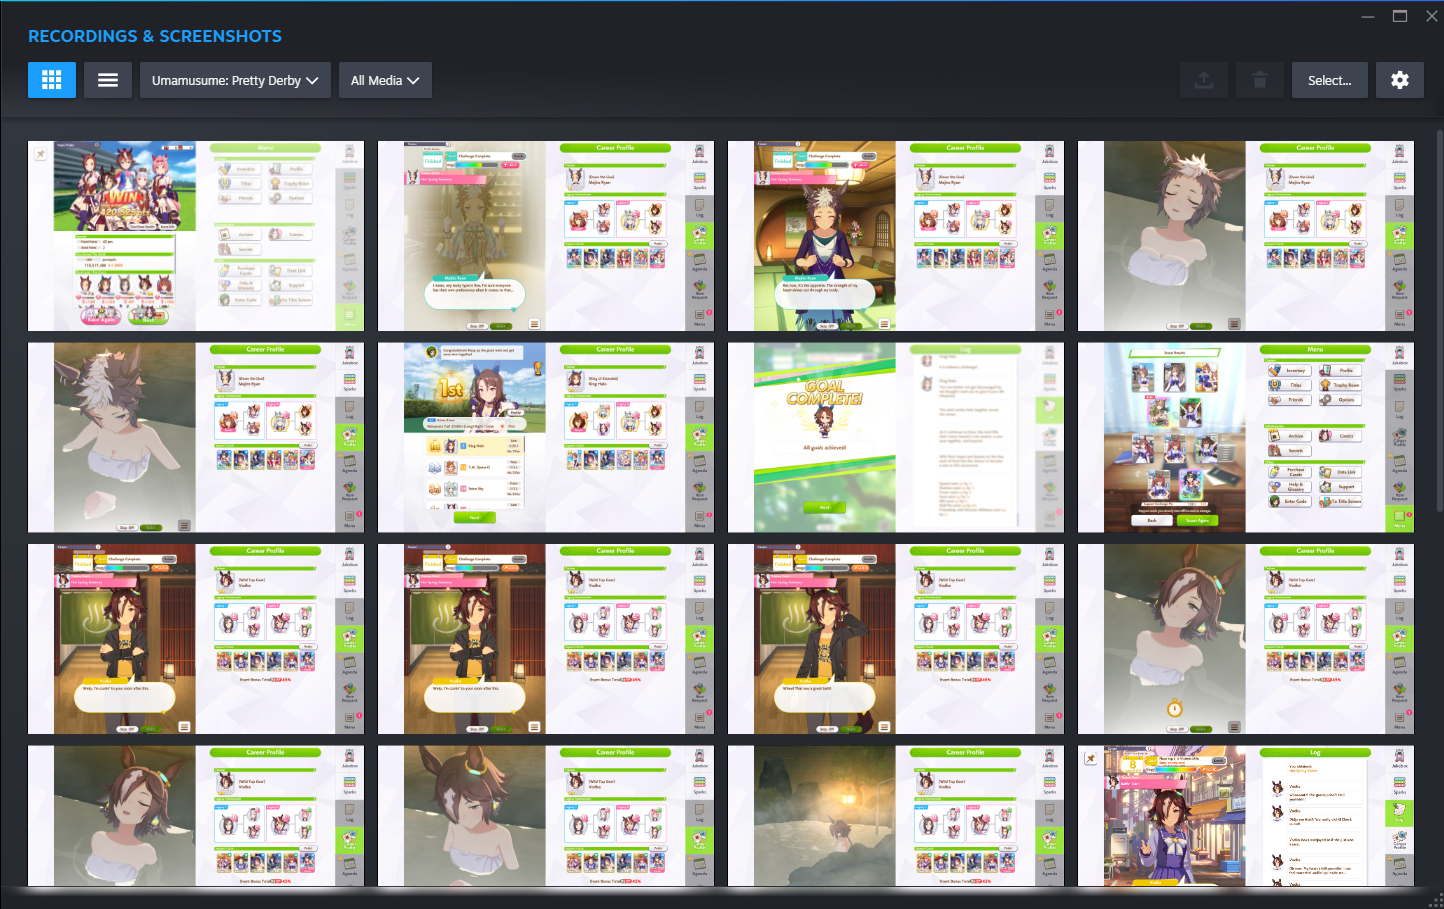Open the brown-haired character eyes closed bath screenshot
This screenshot has height=909, width=1444.
pyautogui.click(x=196, y=816)
